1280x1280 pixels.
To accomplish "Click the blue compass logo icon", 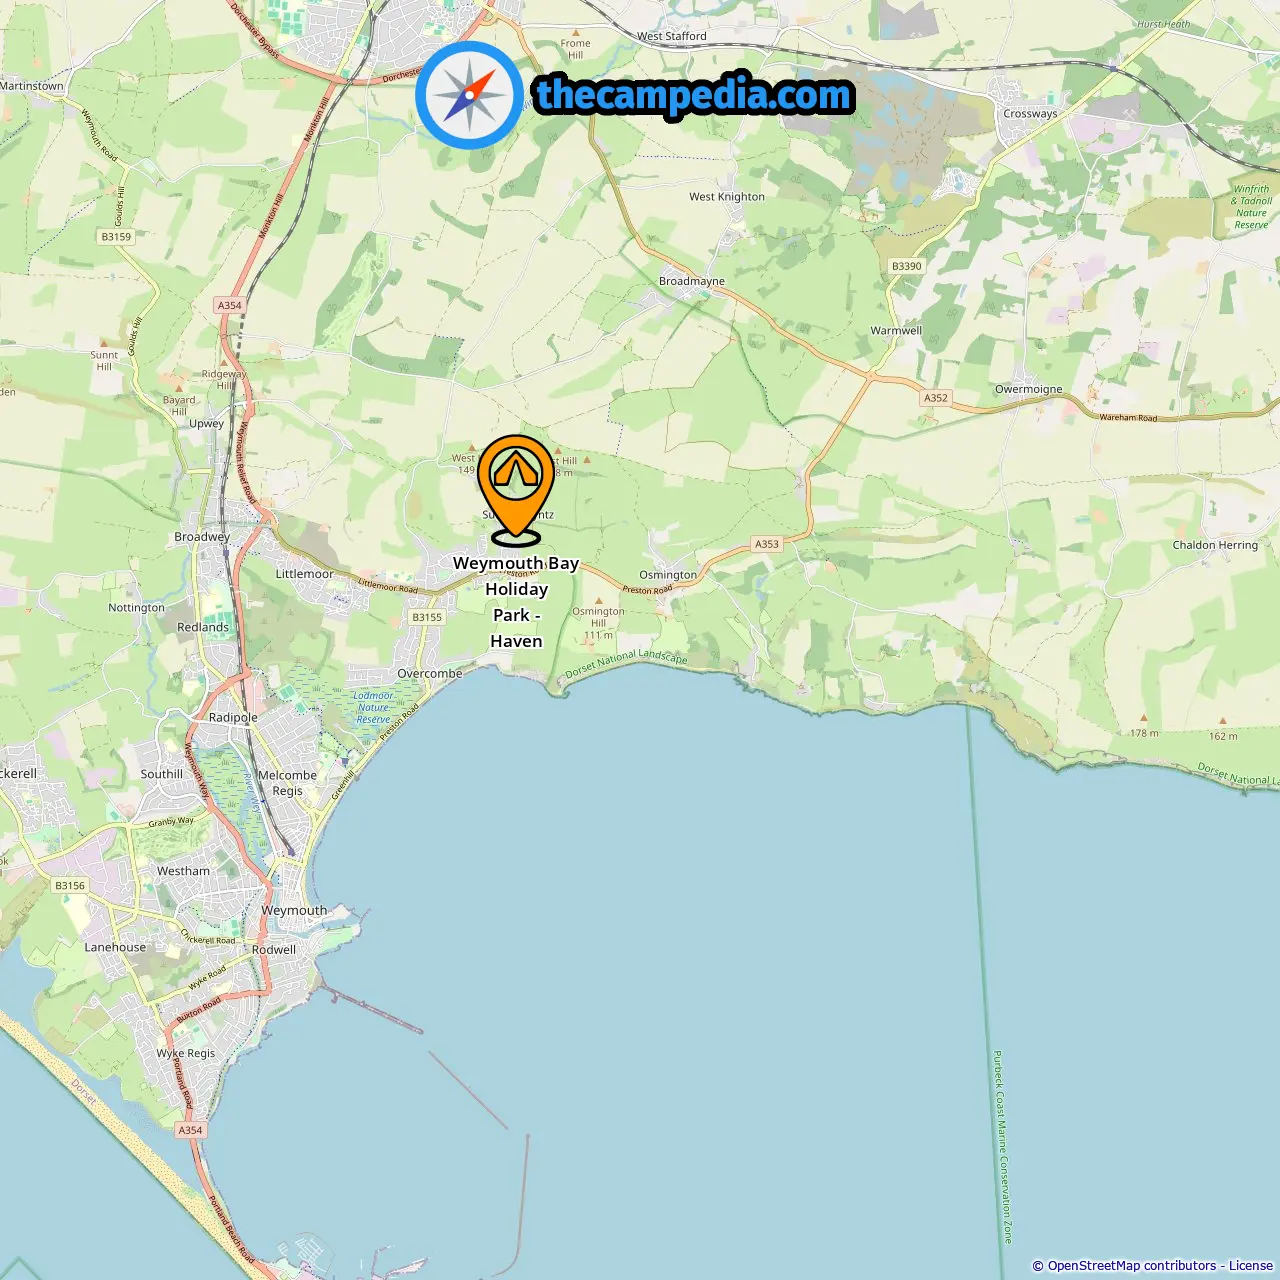I will (x=469, y=95).
